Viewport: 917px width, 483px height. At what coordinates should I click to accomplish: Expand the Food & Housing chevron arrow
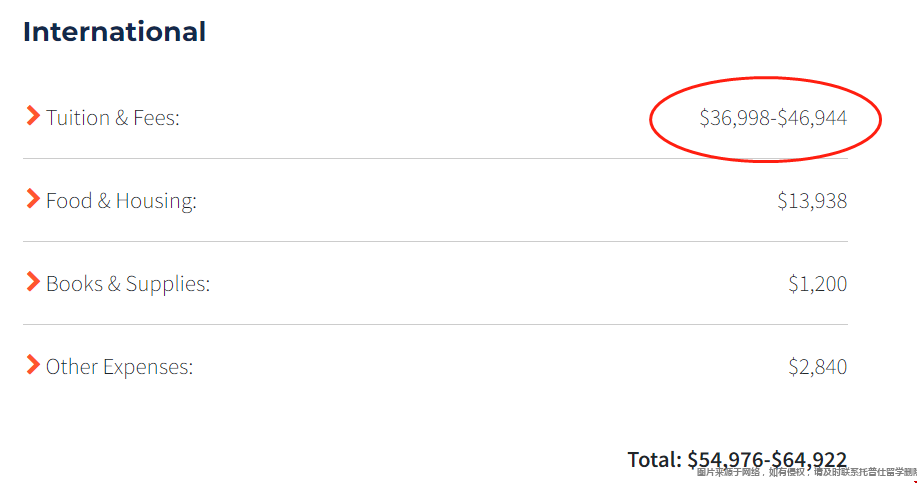point(33,199)
